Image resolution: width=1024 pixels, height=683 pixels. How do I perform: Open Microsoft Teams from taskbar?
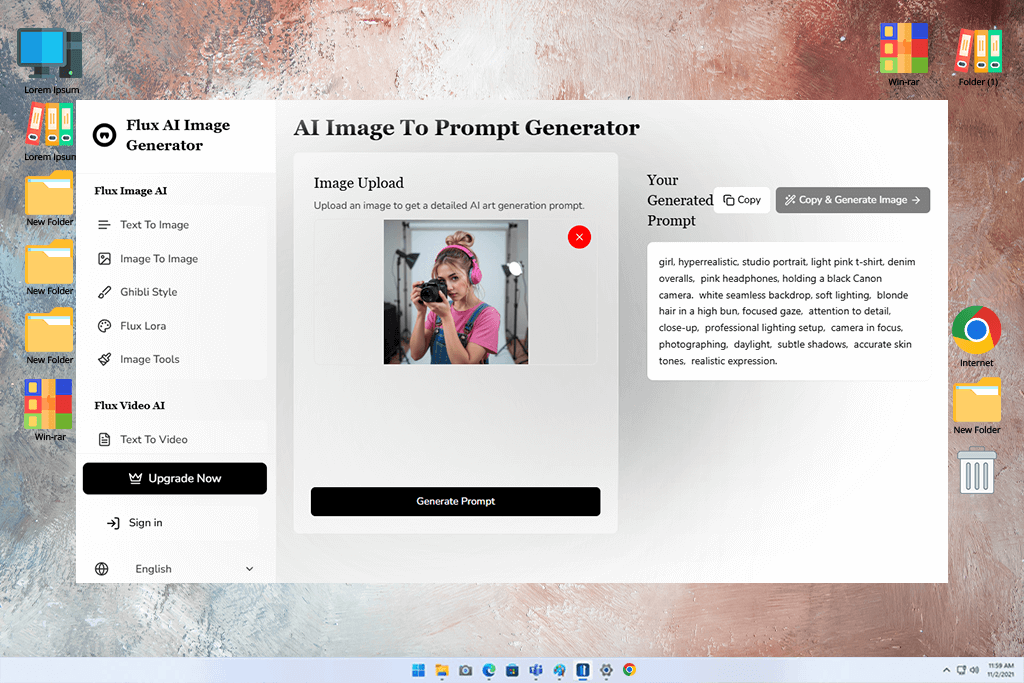536,670
